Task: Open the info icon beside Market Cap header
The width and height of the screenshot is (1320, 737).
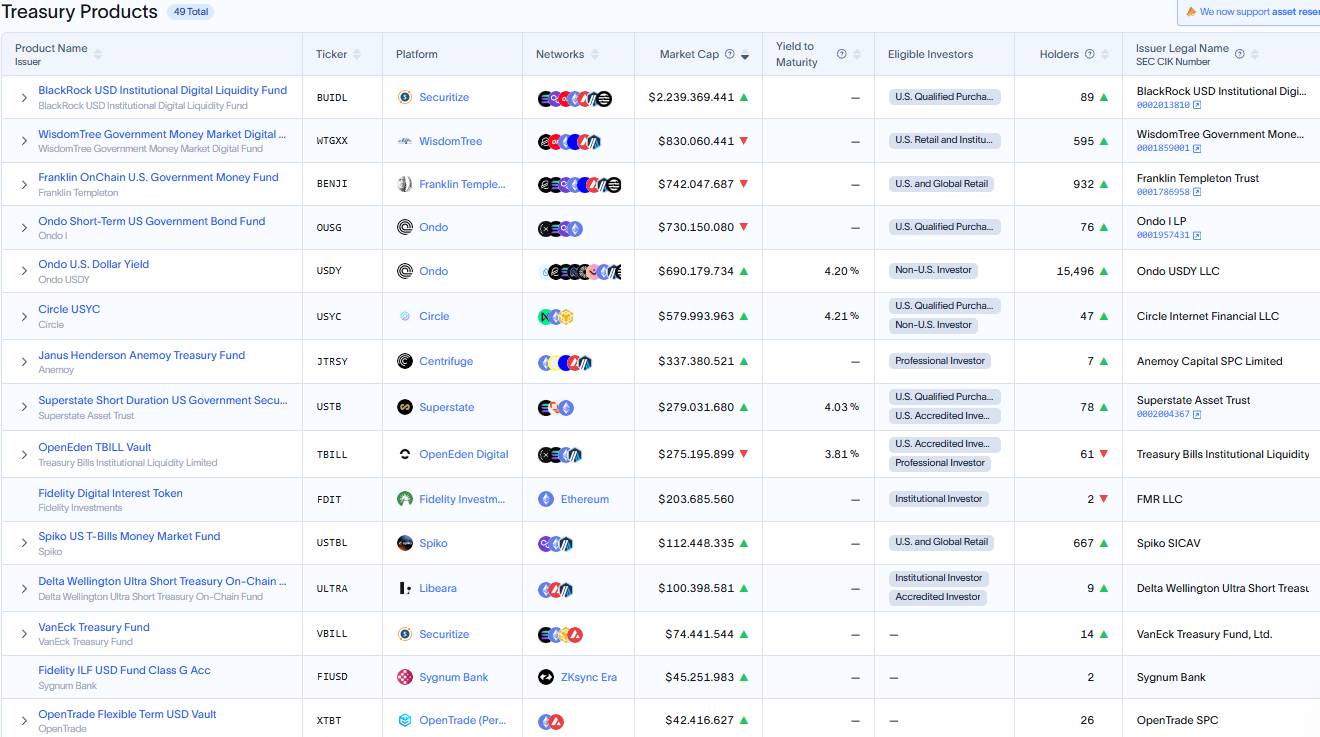Action: (730, 54)
